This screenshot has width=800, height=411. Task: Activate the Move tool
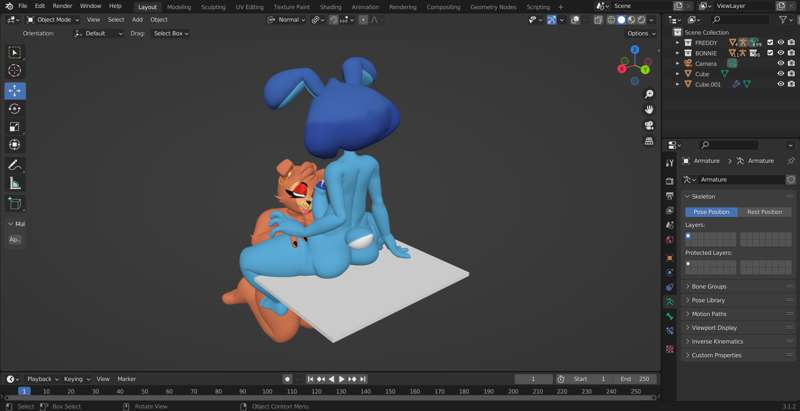click(x=15, y=91)
